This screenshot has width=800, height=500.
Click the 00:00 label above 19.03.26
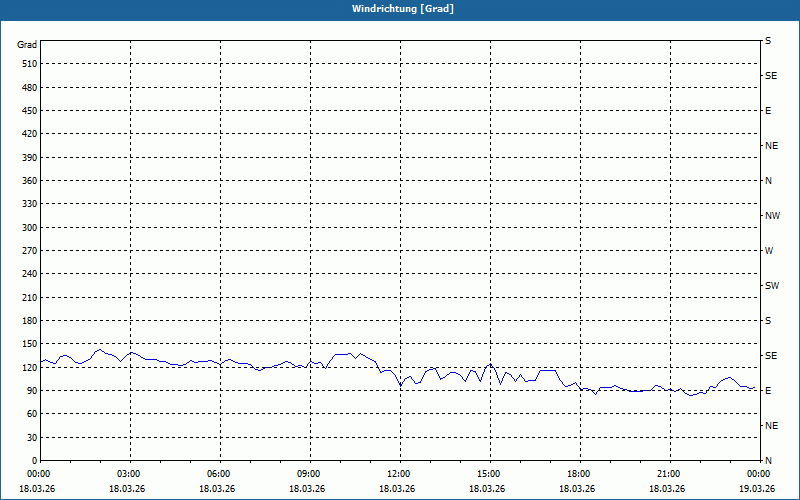click(759, 474)
